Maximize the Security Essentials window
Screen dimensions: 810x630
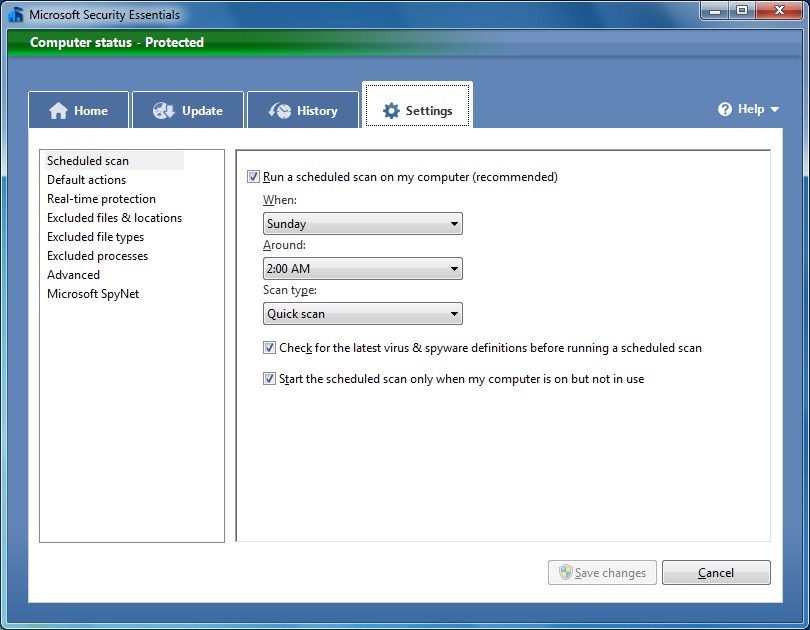(x=742, y=10)
